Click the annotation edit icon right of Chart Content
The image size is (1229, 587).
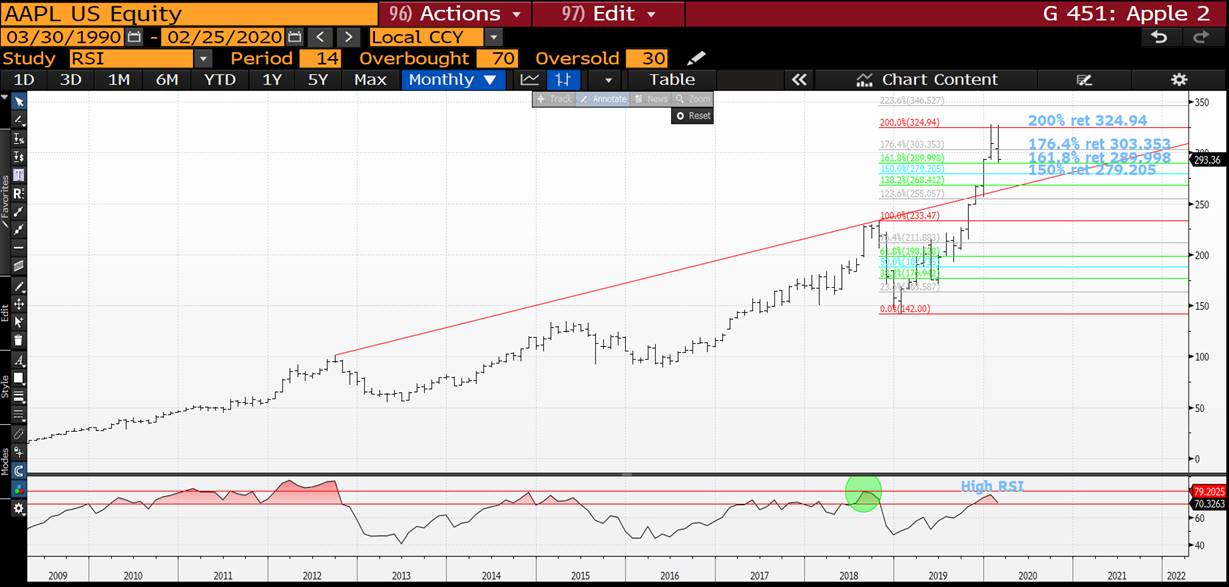[1083, 80]
